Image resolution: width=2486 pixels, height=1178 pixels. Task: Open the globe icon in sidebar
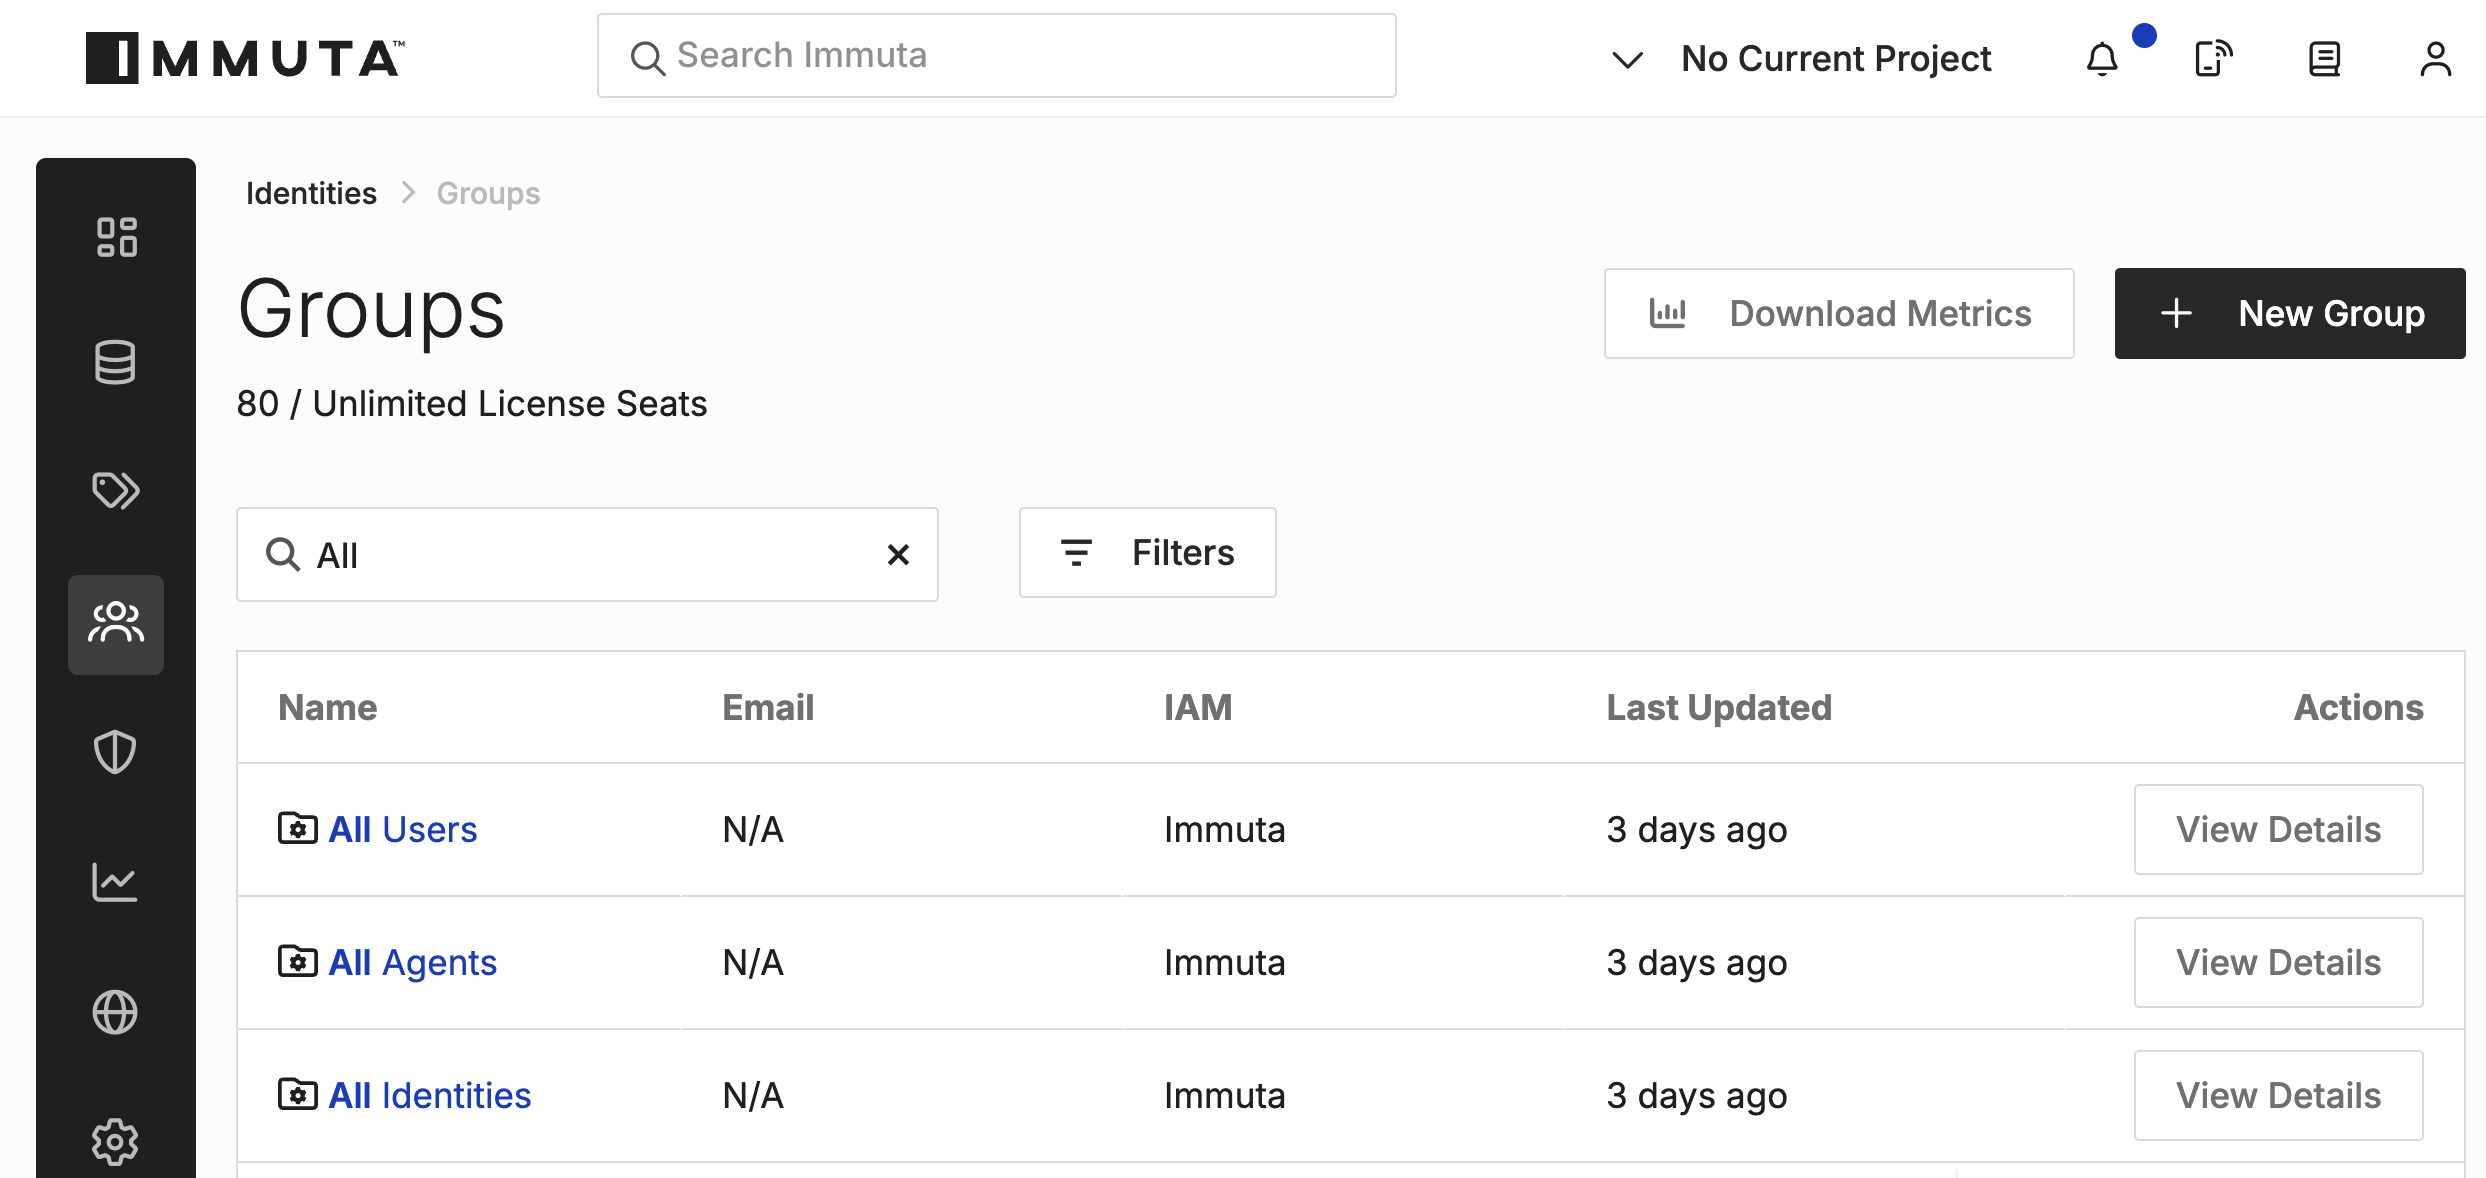[x=116, y=1012]
